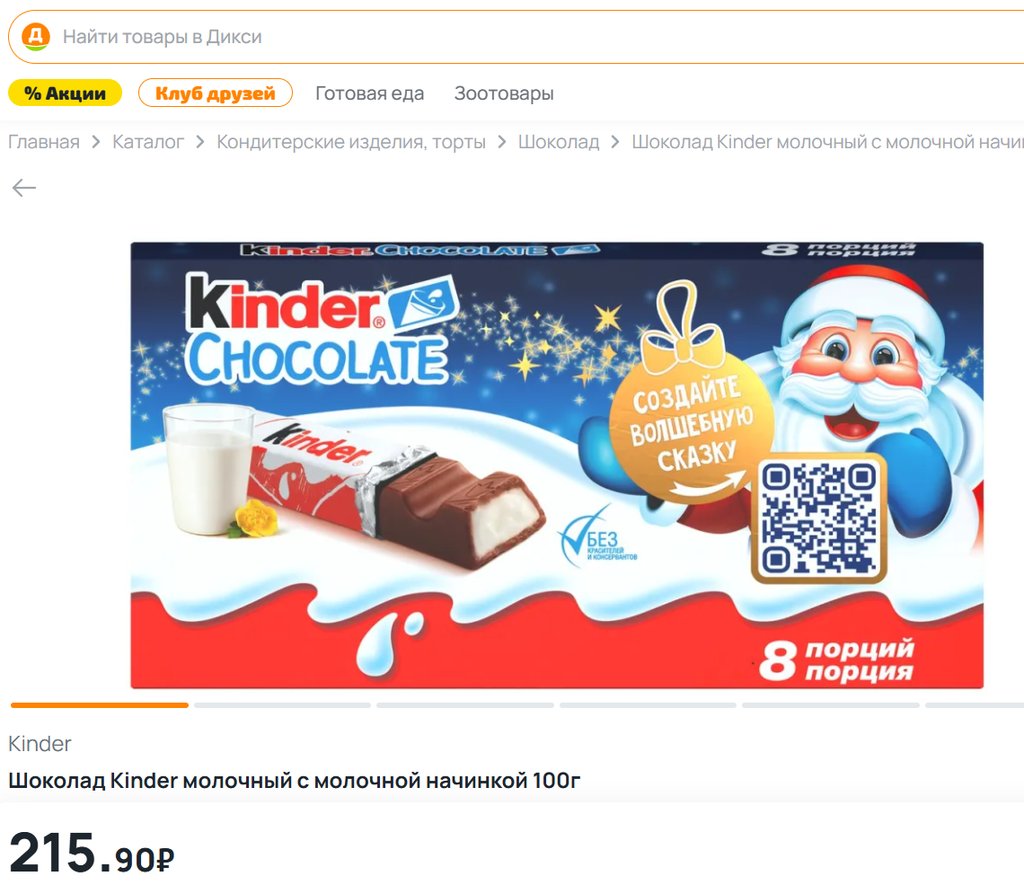The height and width of the screenshot is (885, 1024).
Task: Click the chevron after the 'Каталог' breadcrumb
Action: (200, 142)
